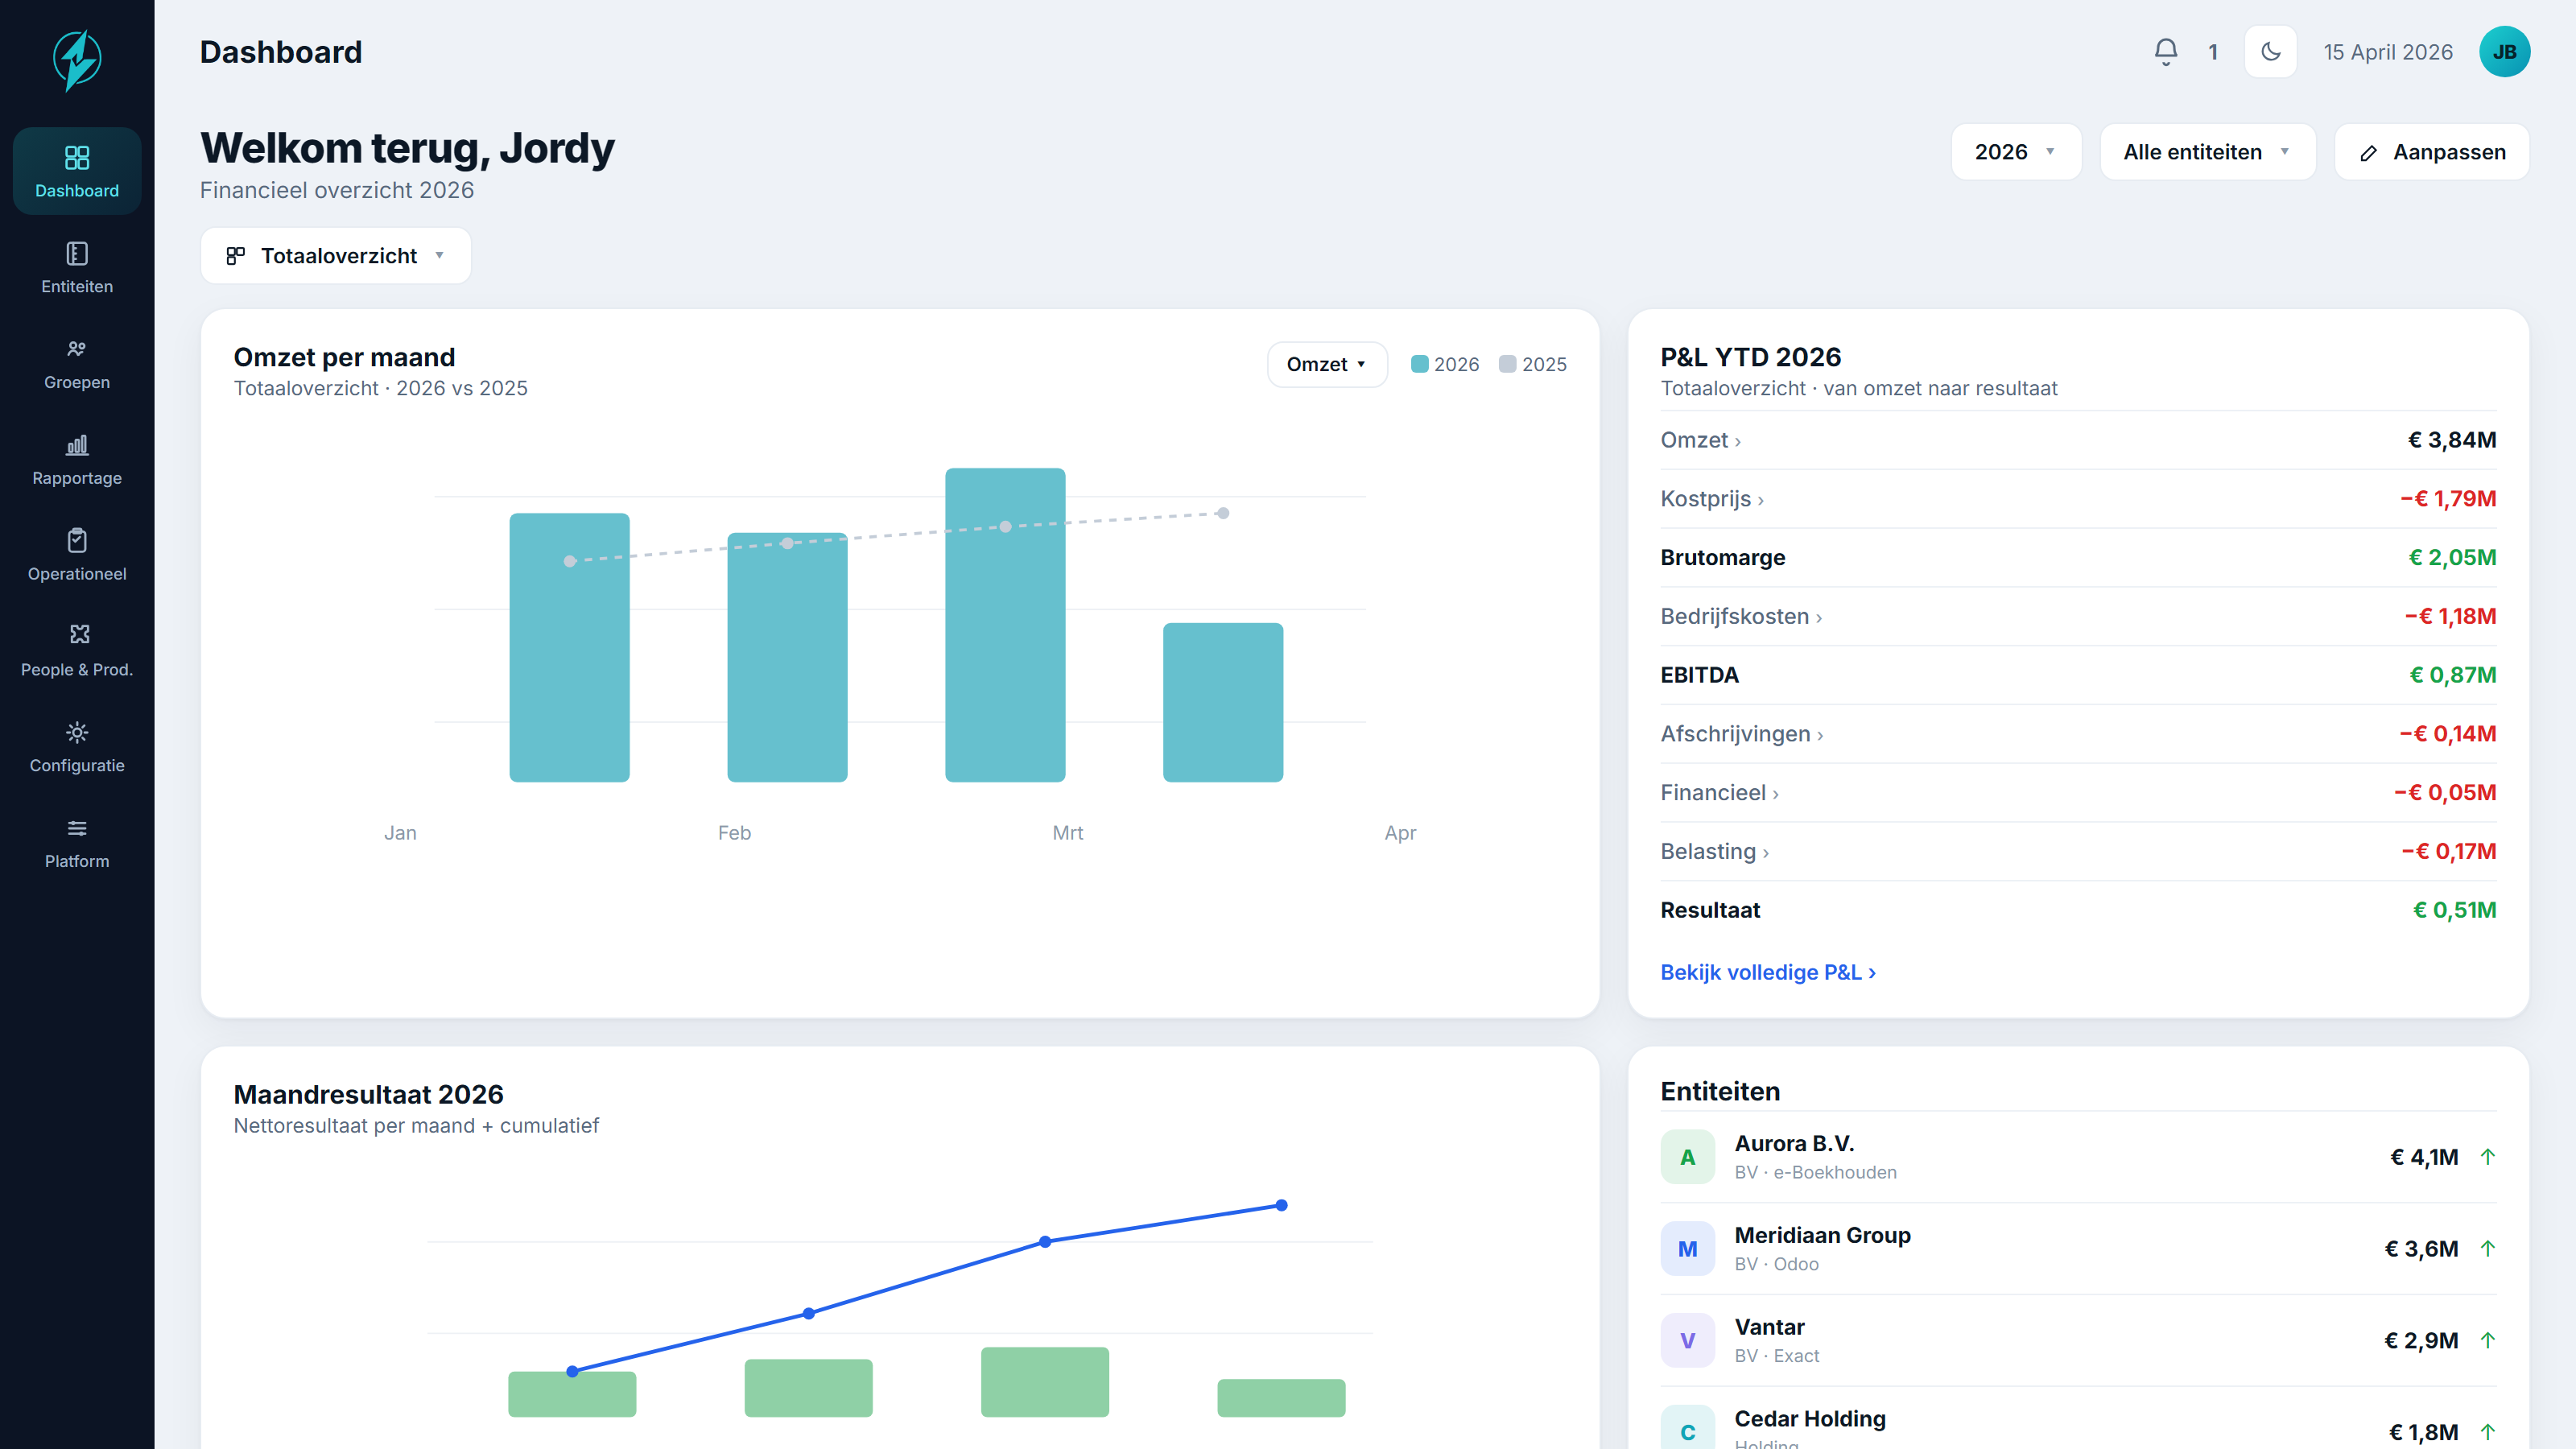Select the EBITDA € 0,87M value
The width and height of the screenshot is (2576, 1449).
click(x=2453, y=675)
